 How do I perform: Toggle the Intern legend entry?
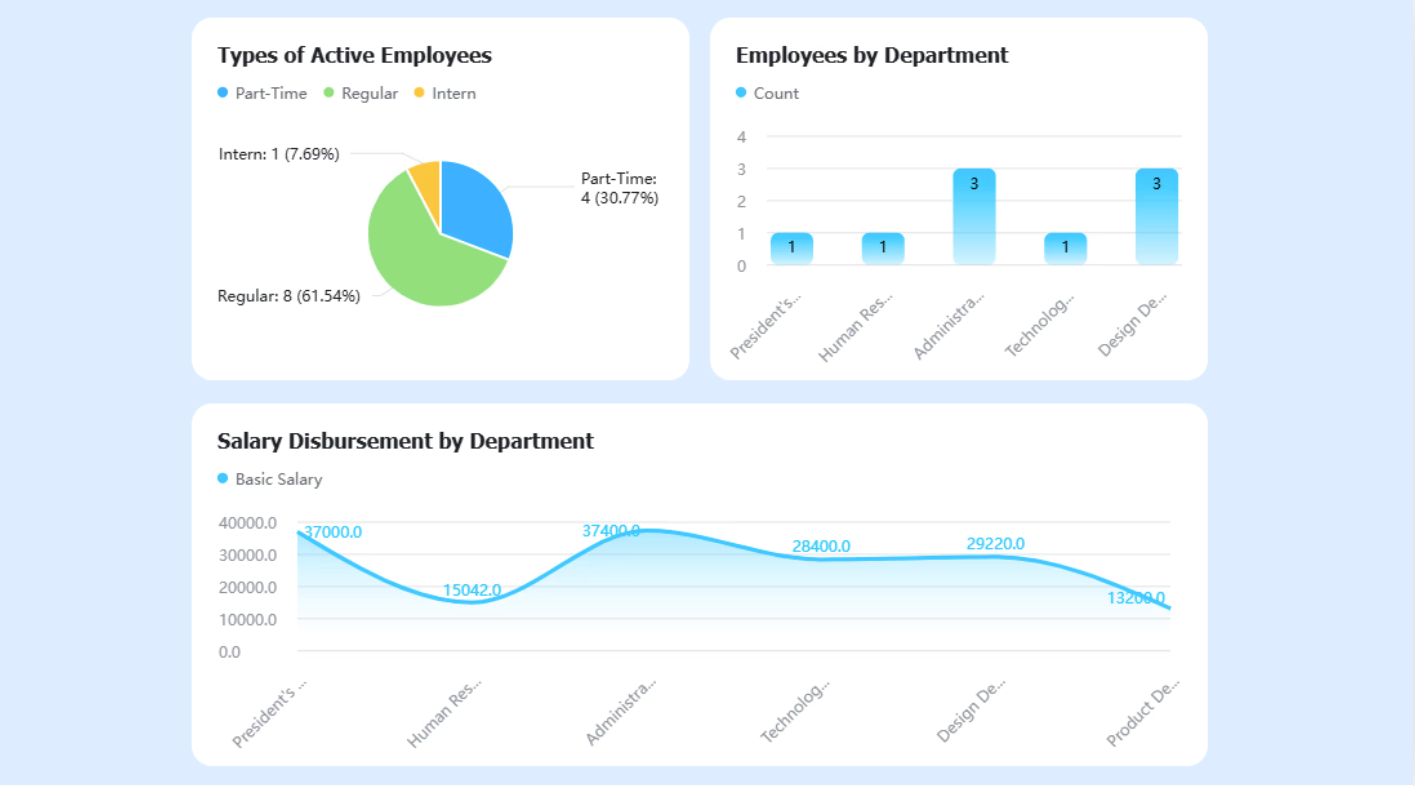[x=445, y=93]
